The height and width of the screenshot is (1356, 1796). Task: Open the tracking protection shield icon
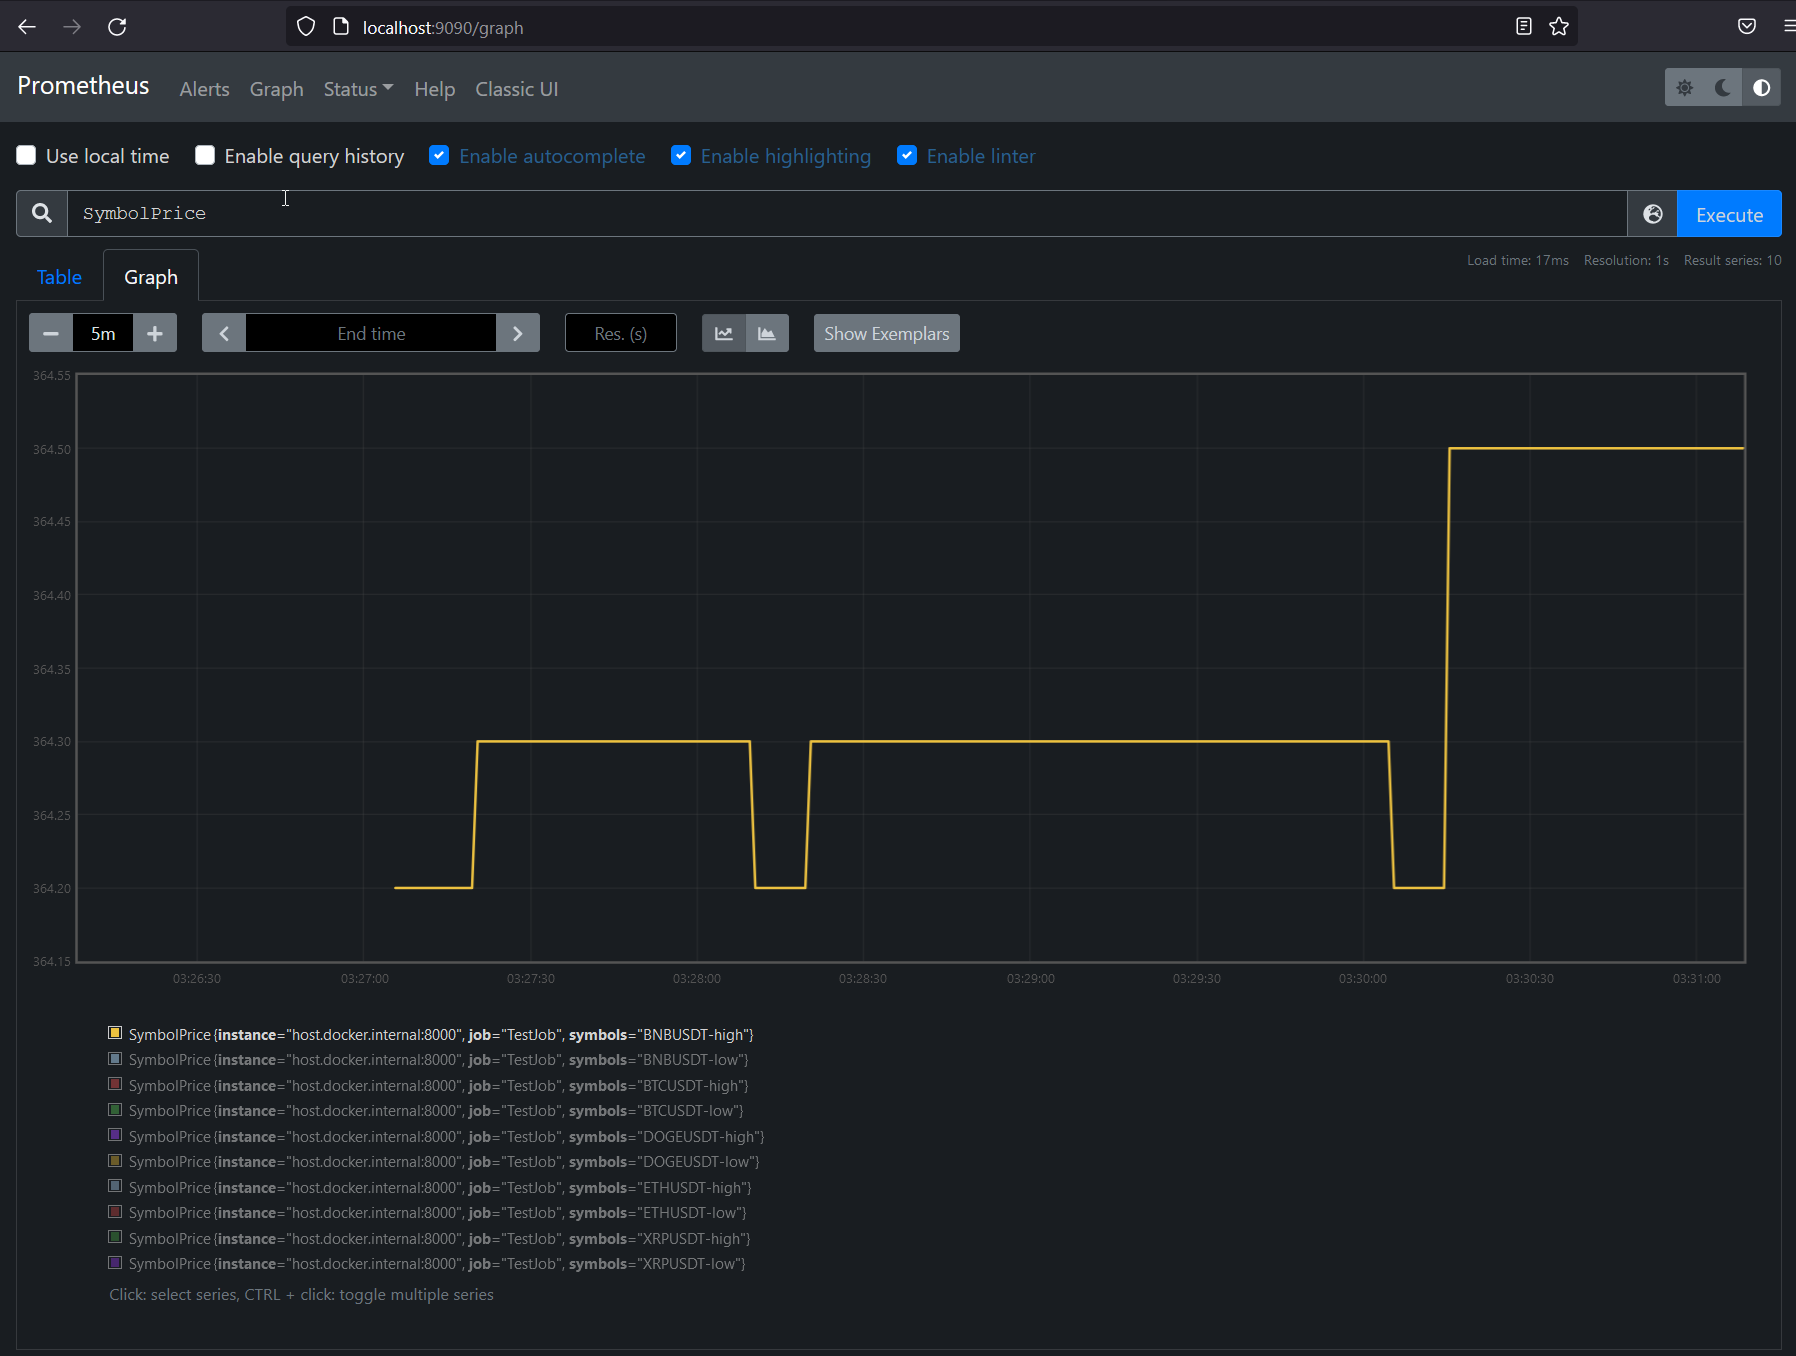coord(306,27)
